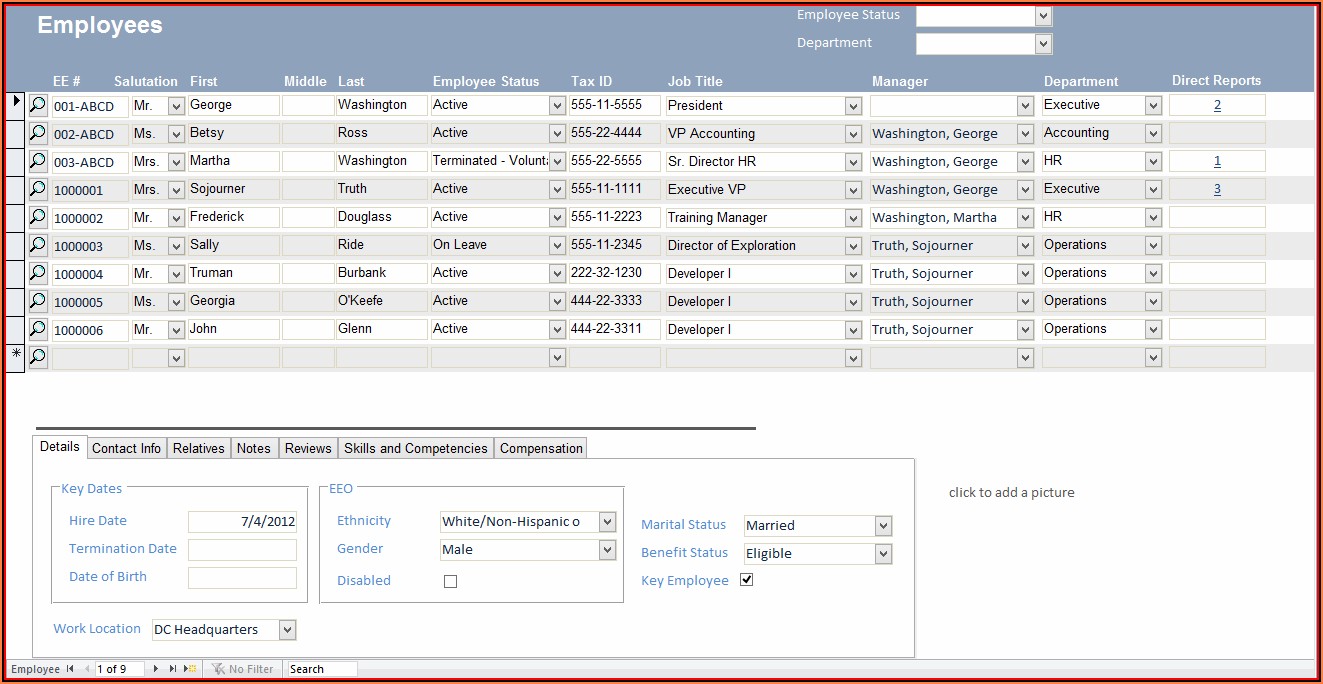1323x684 pixels.
Task: Open the Compensation tab
Action: click(x=541, y=448)
